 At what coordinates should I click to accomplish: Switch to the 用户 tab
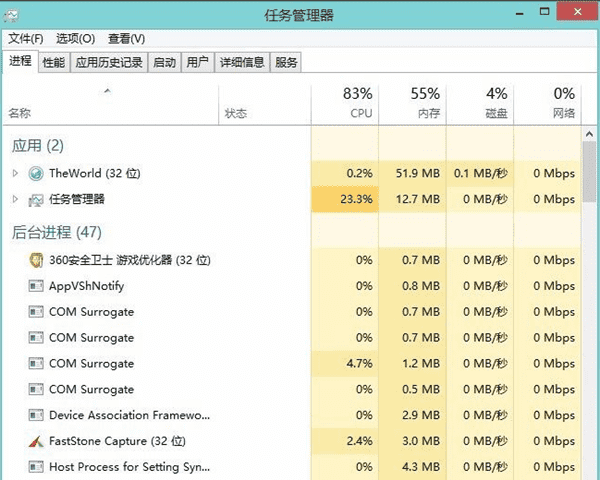tap(197, 62)
